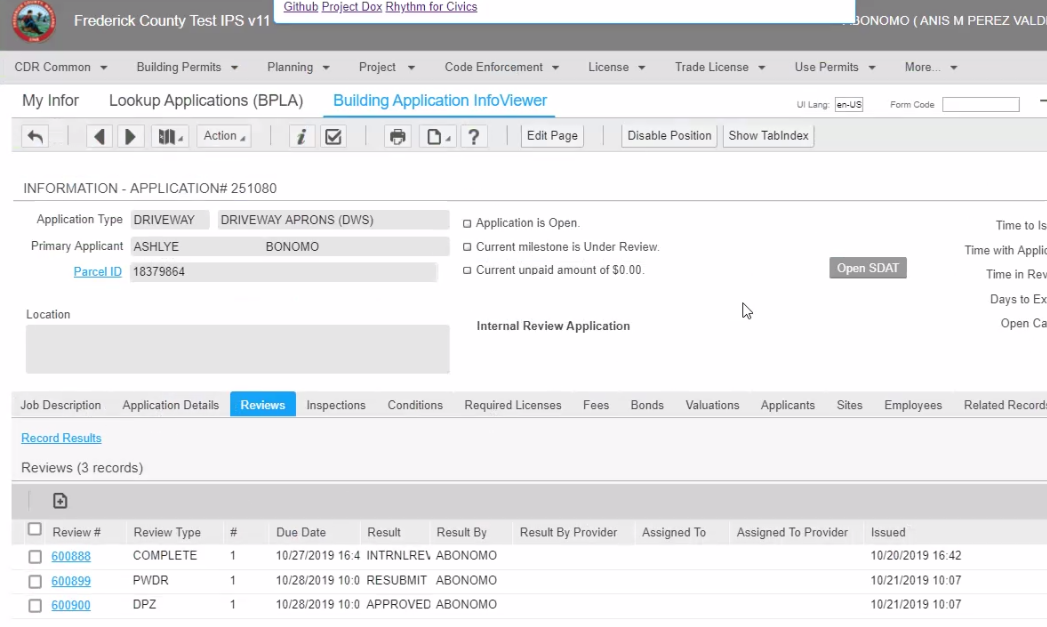The width and height of the screenshot is (1047, 627).
Task: Open review number 600899 link
Action: pyautogui.click(x=71, y=581)
